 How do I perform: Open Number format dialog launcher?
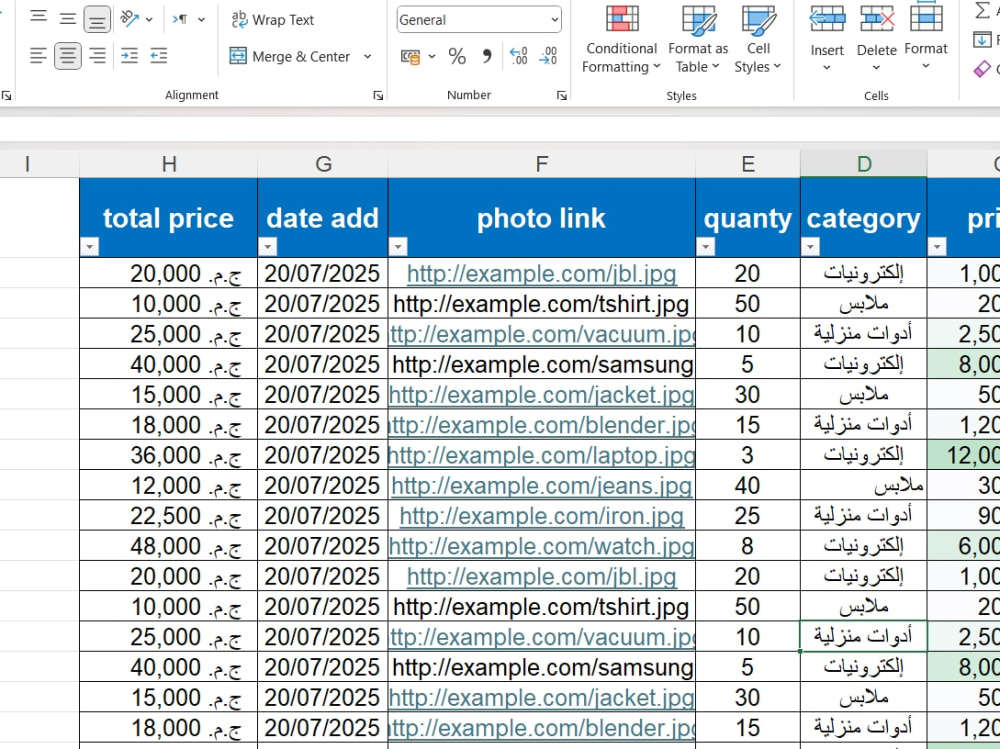(x=561, y=96)
